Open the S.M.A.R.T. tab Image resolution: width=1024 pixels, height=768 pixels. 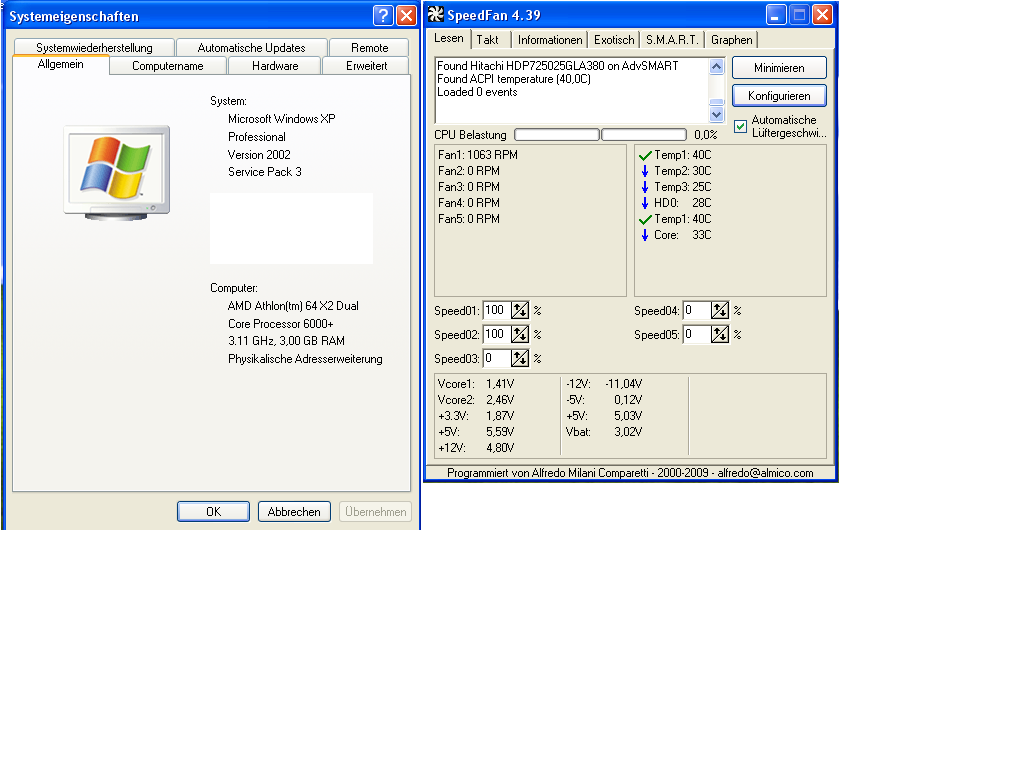[x=672, y=40]
